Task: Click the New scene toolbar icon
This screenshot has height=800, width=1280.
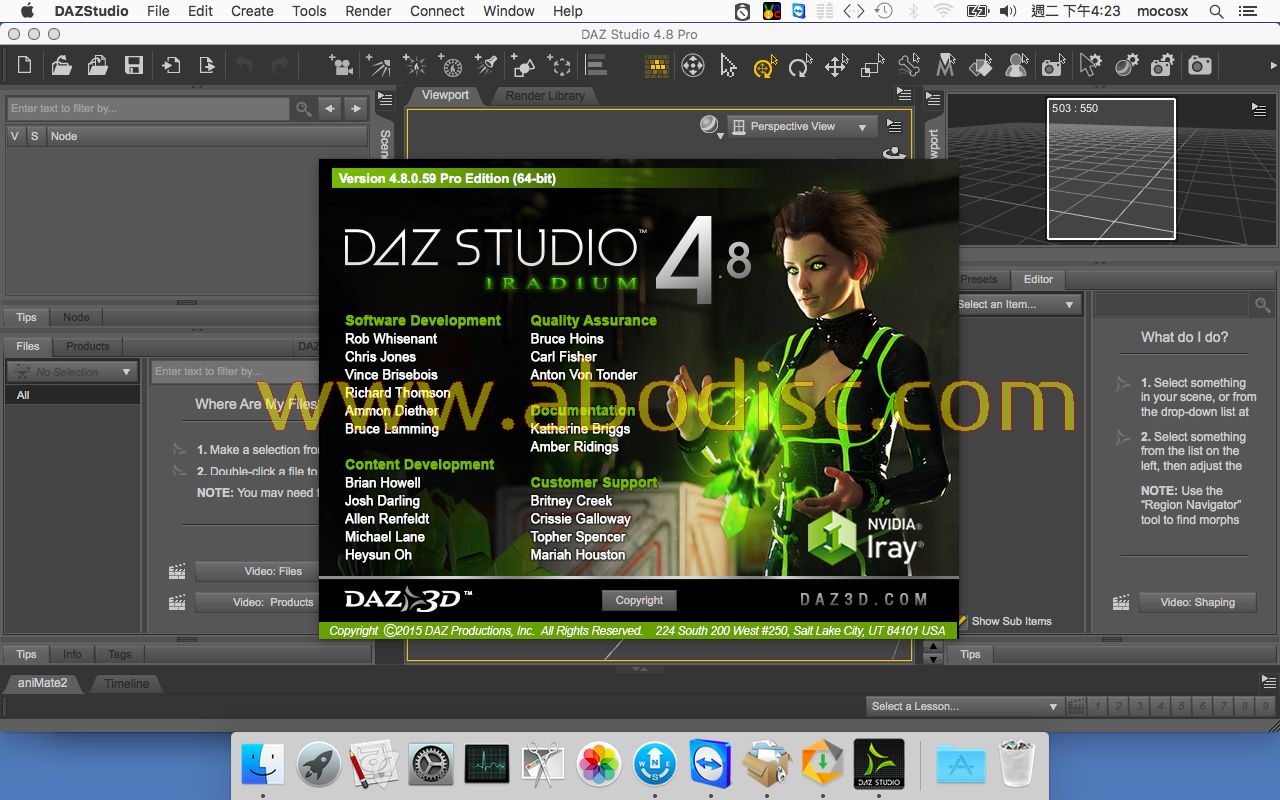Action: click(25, 66)
